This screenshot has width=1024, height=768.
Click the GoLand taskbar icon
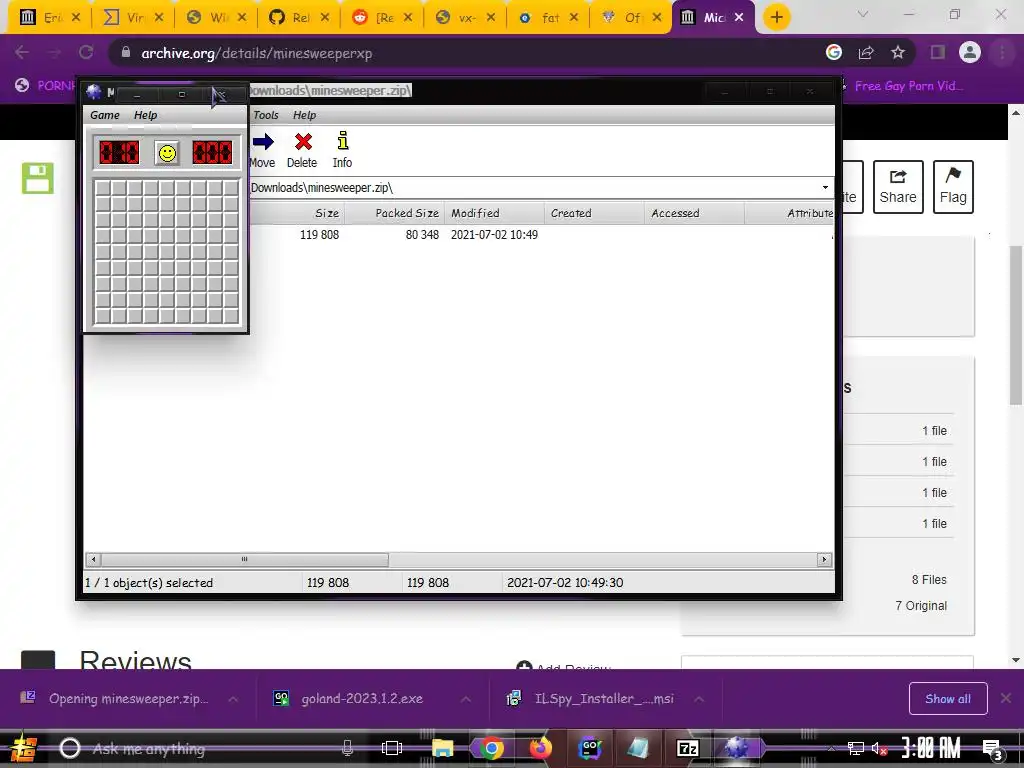tap(590, 748)
